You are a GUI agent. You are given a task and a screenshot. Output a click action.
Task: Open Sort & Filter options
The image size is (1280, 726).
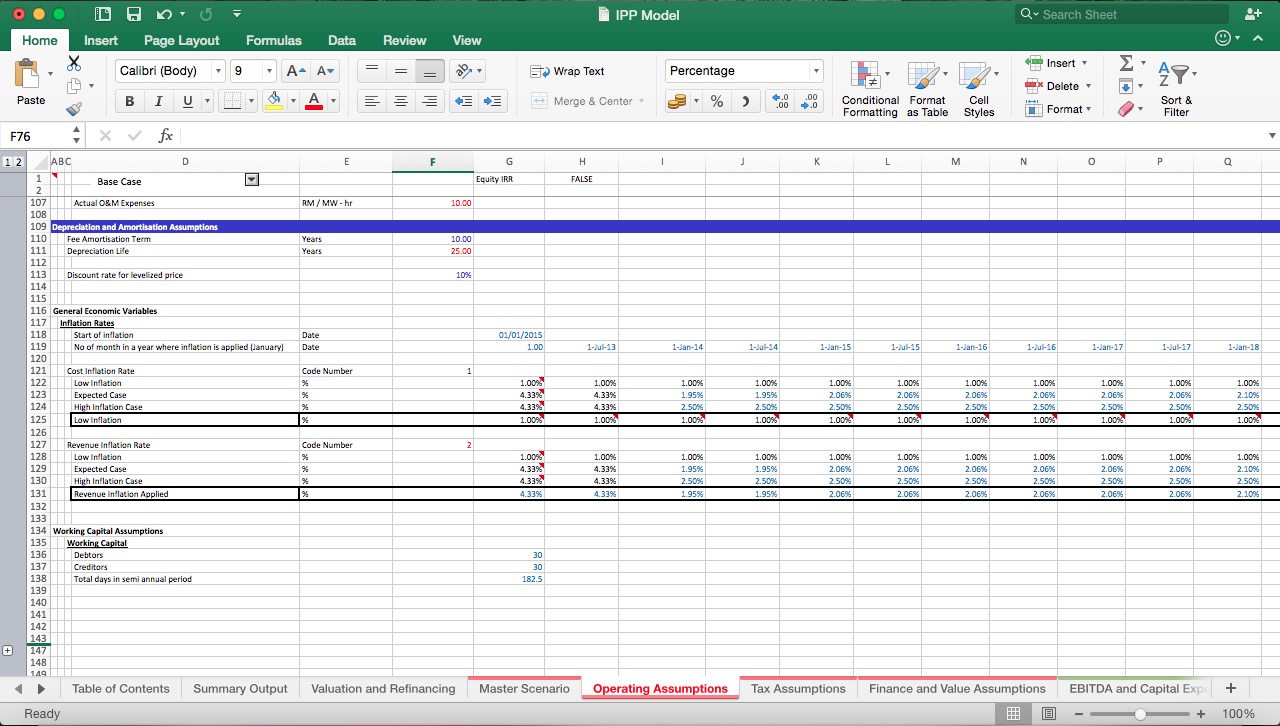tap(1176, 88)
